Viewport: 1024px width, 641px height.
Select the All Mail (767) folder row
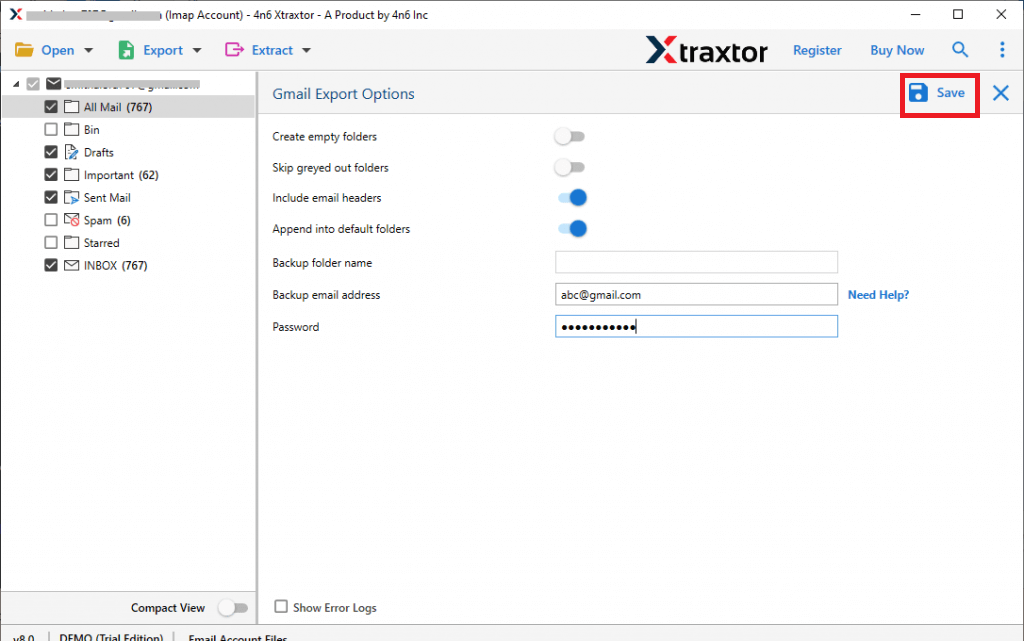point(128,107)
